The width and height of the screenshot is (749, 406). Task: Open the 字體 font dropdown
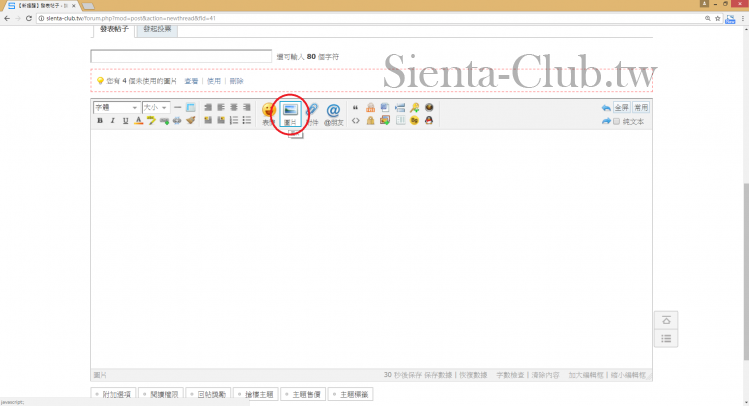click(116, 107)
